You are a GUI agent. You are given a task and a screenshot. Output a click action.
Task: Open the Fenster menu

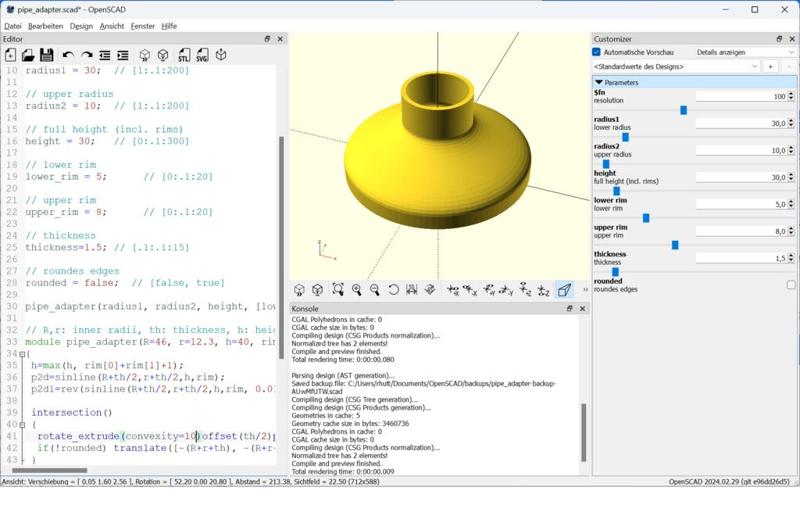142,26
